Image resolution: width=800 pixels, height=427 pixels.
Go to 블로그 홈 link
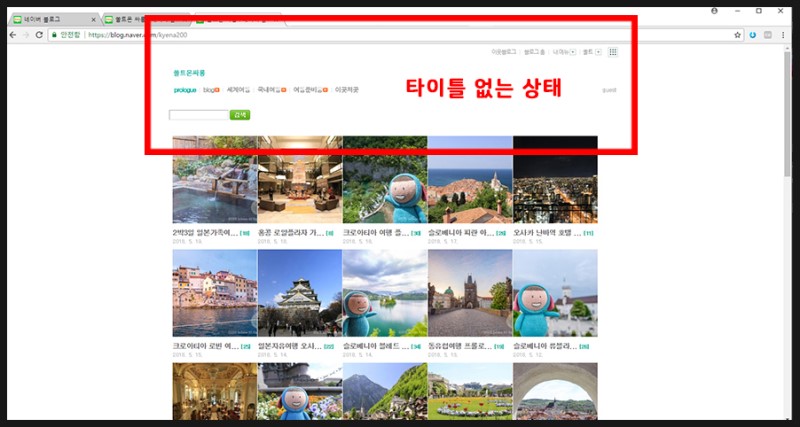[x=534, y=52]
